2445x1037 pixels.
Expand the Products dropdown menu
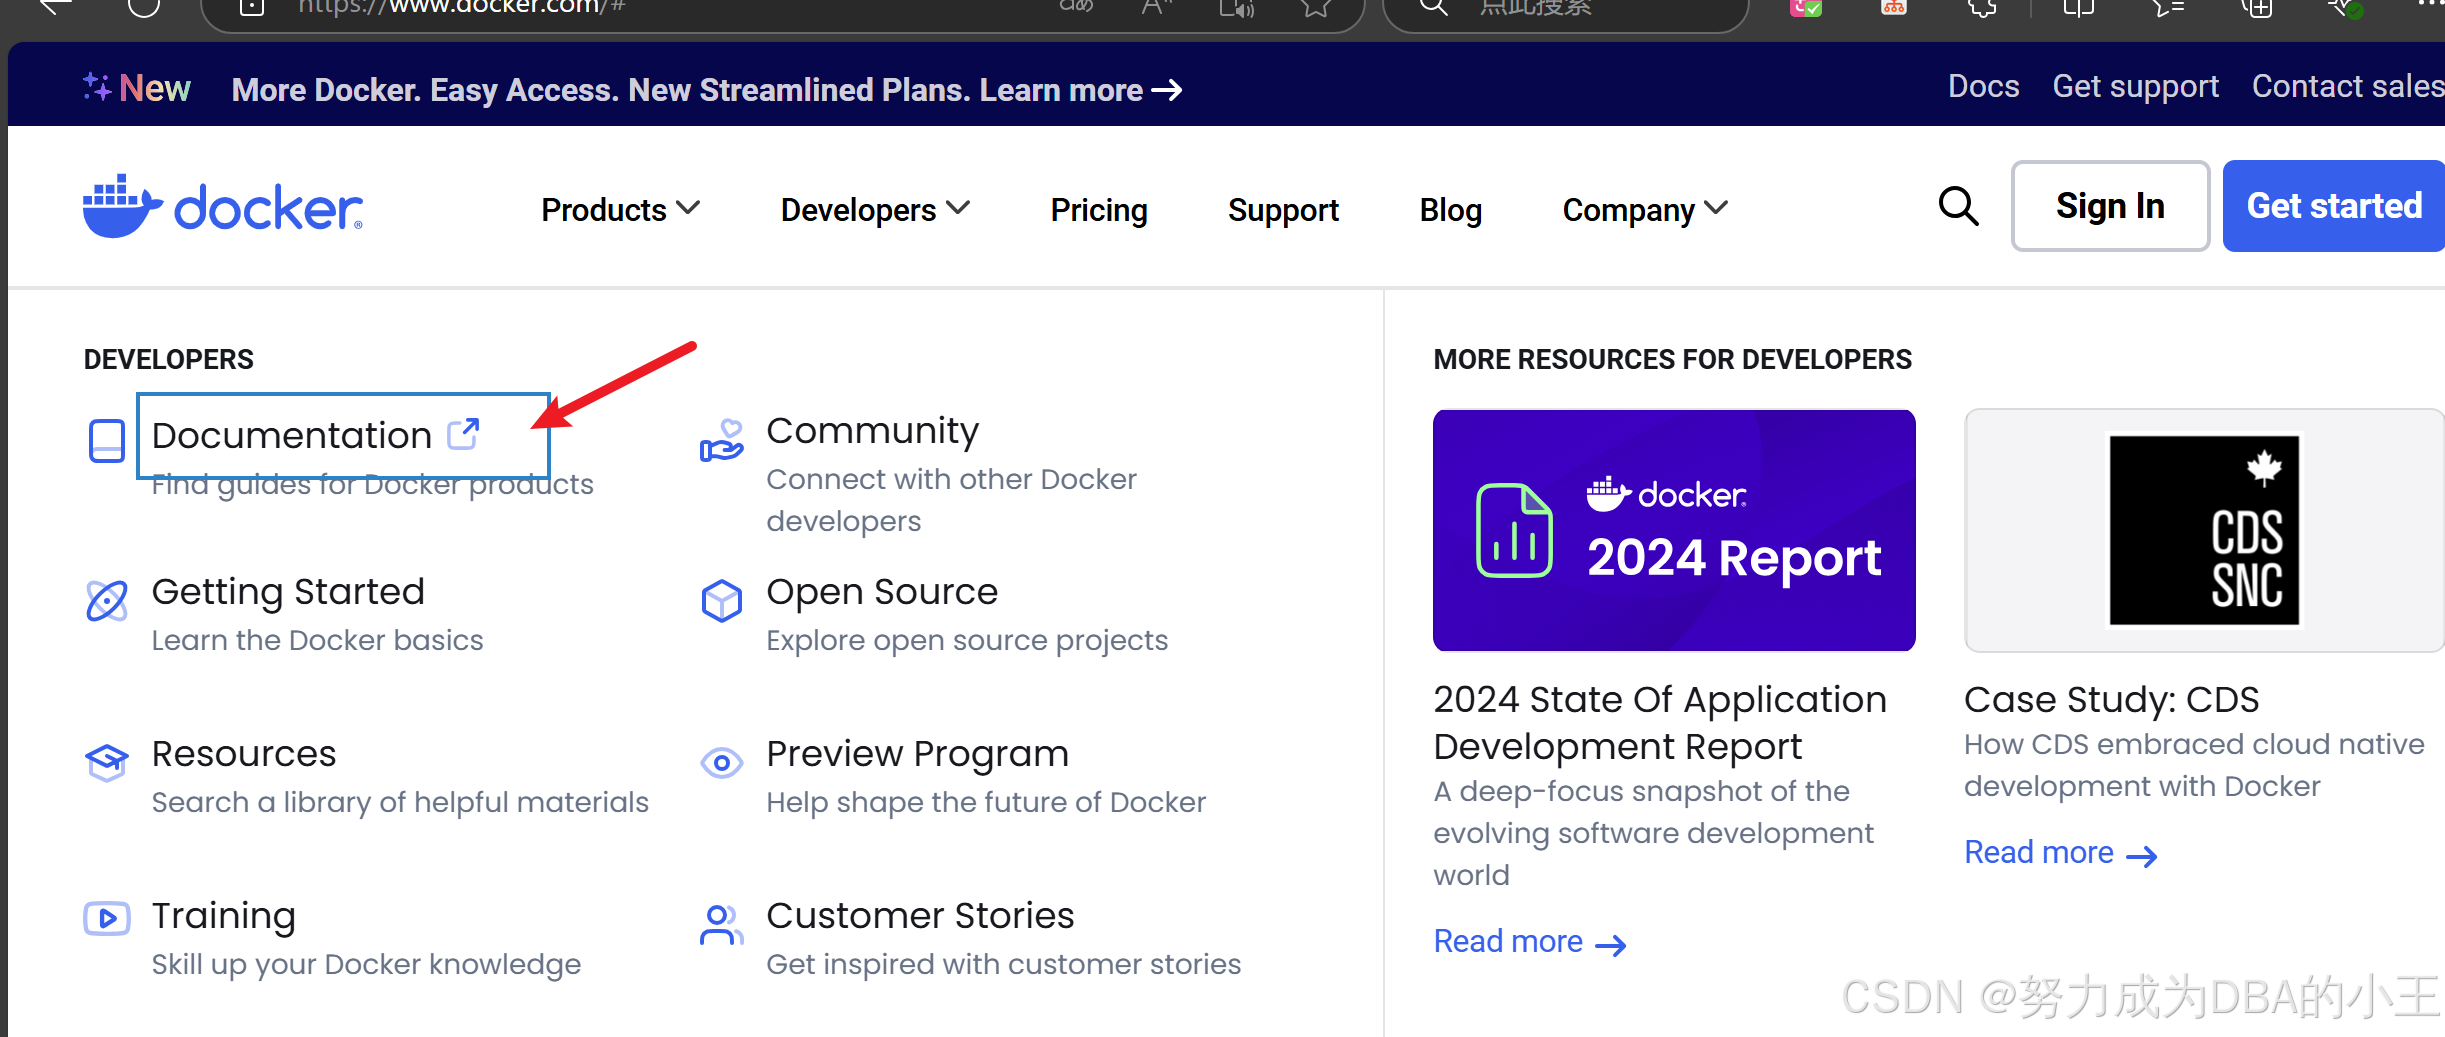[x=620, y=209]
